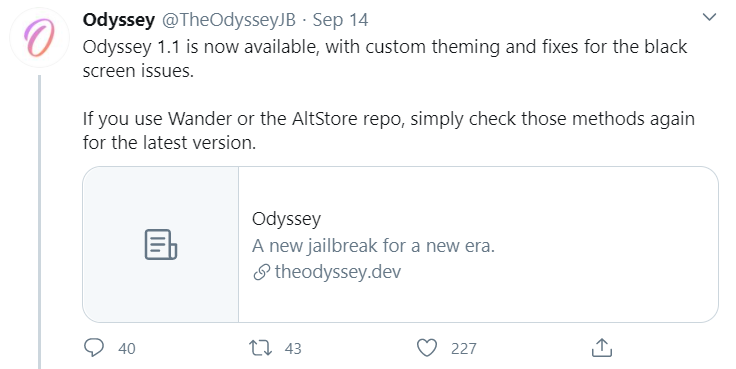Click the gray card thumbnail placeholder area

pos(161,244)
